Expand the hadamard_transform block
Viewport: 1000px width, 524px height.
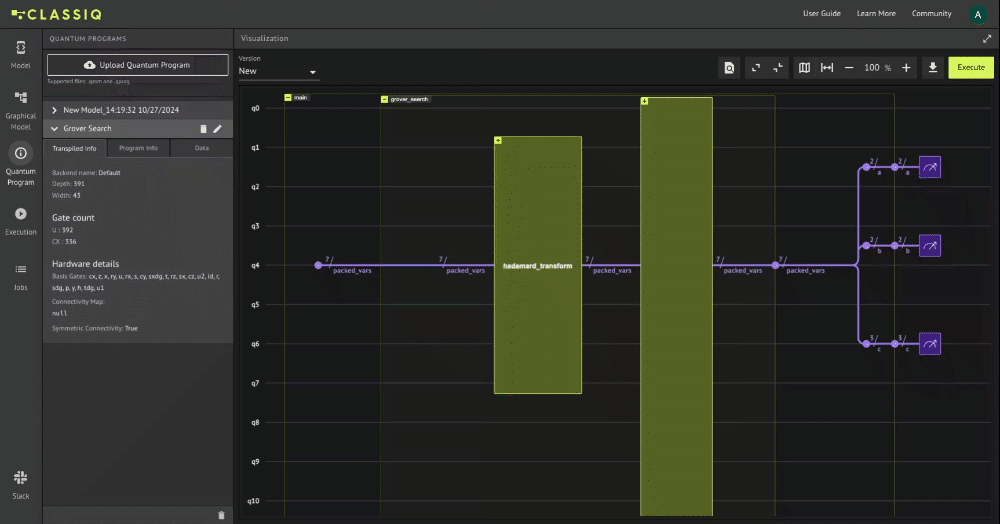(x=498, y=140)
